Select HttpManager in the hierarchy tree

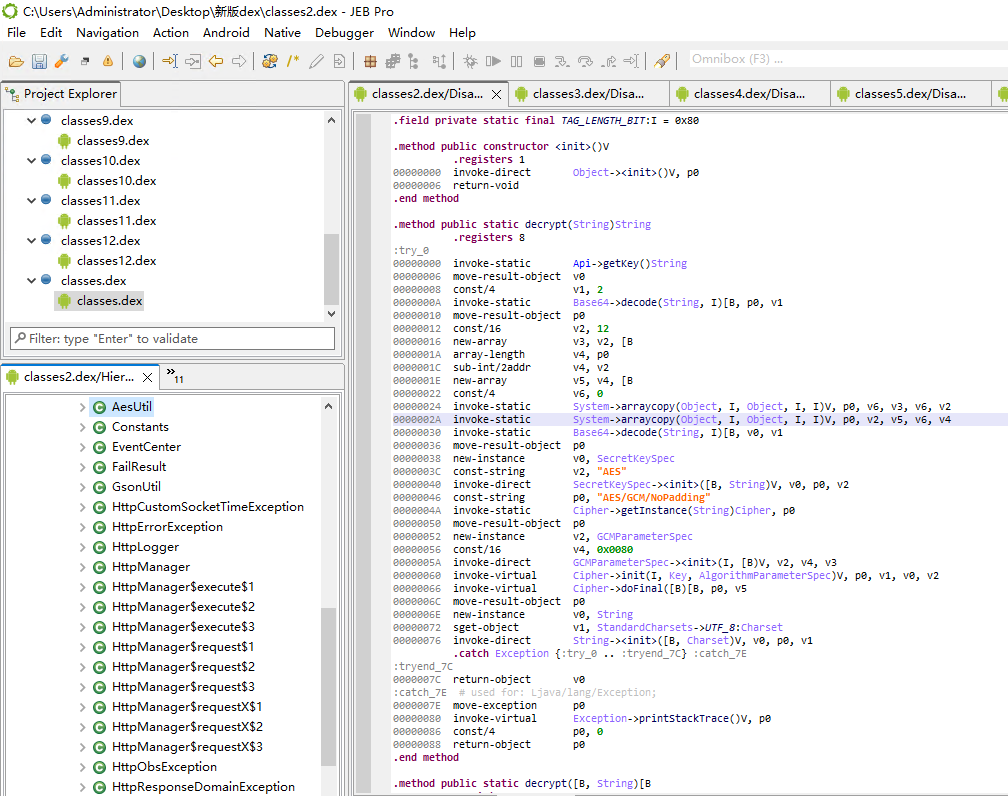point(151,567)
